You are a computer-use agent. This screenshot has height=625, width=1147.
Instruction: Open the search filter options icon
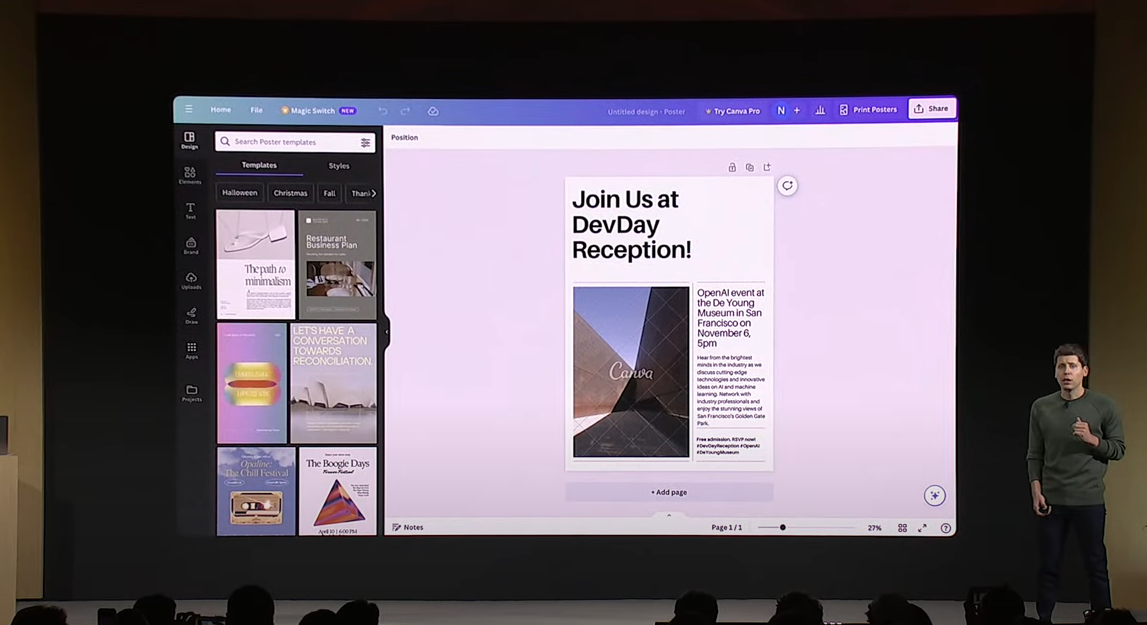[365, 143]
